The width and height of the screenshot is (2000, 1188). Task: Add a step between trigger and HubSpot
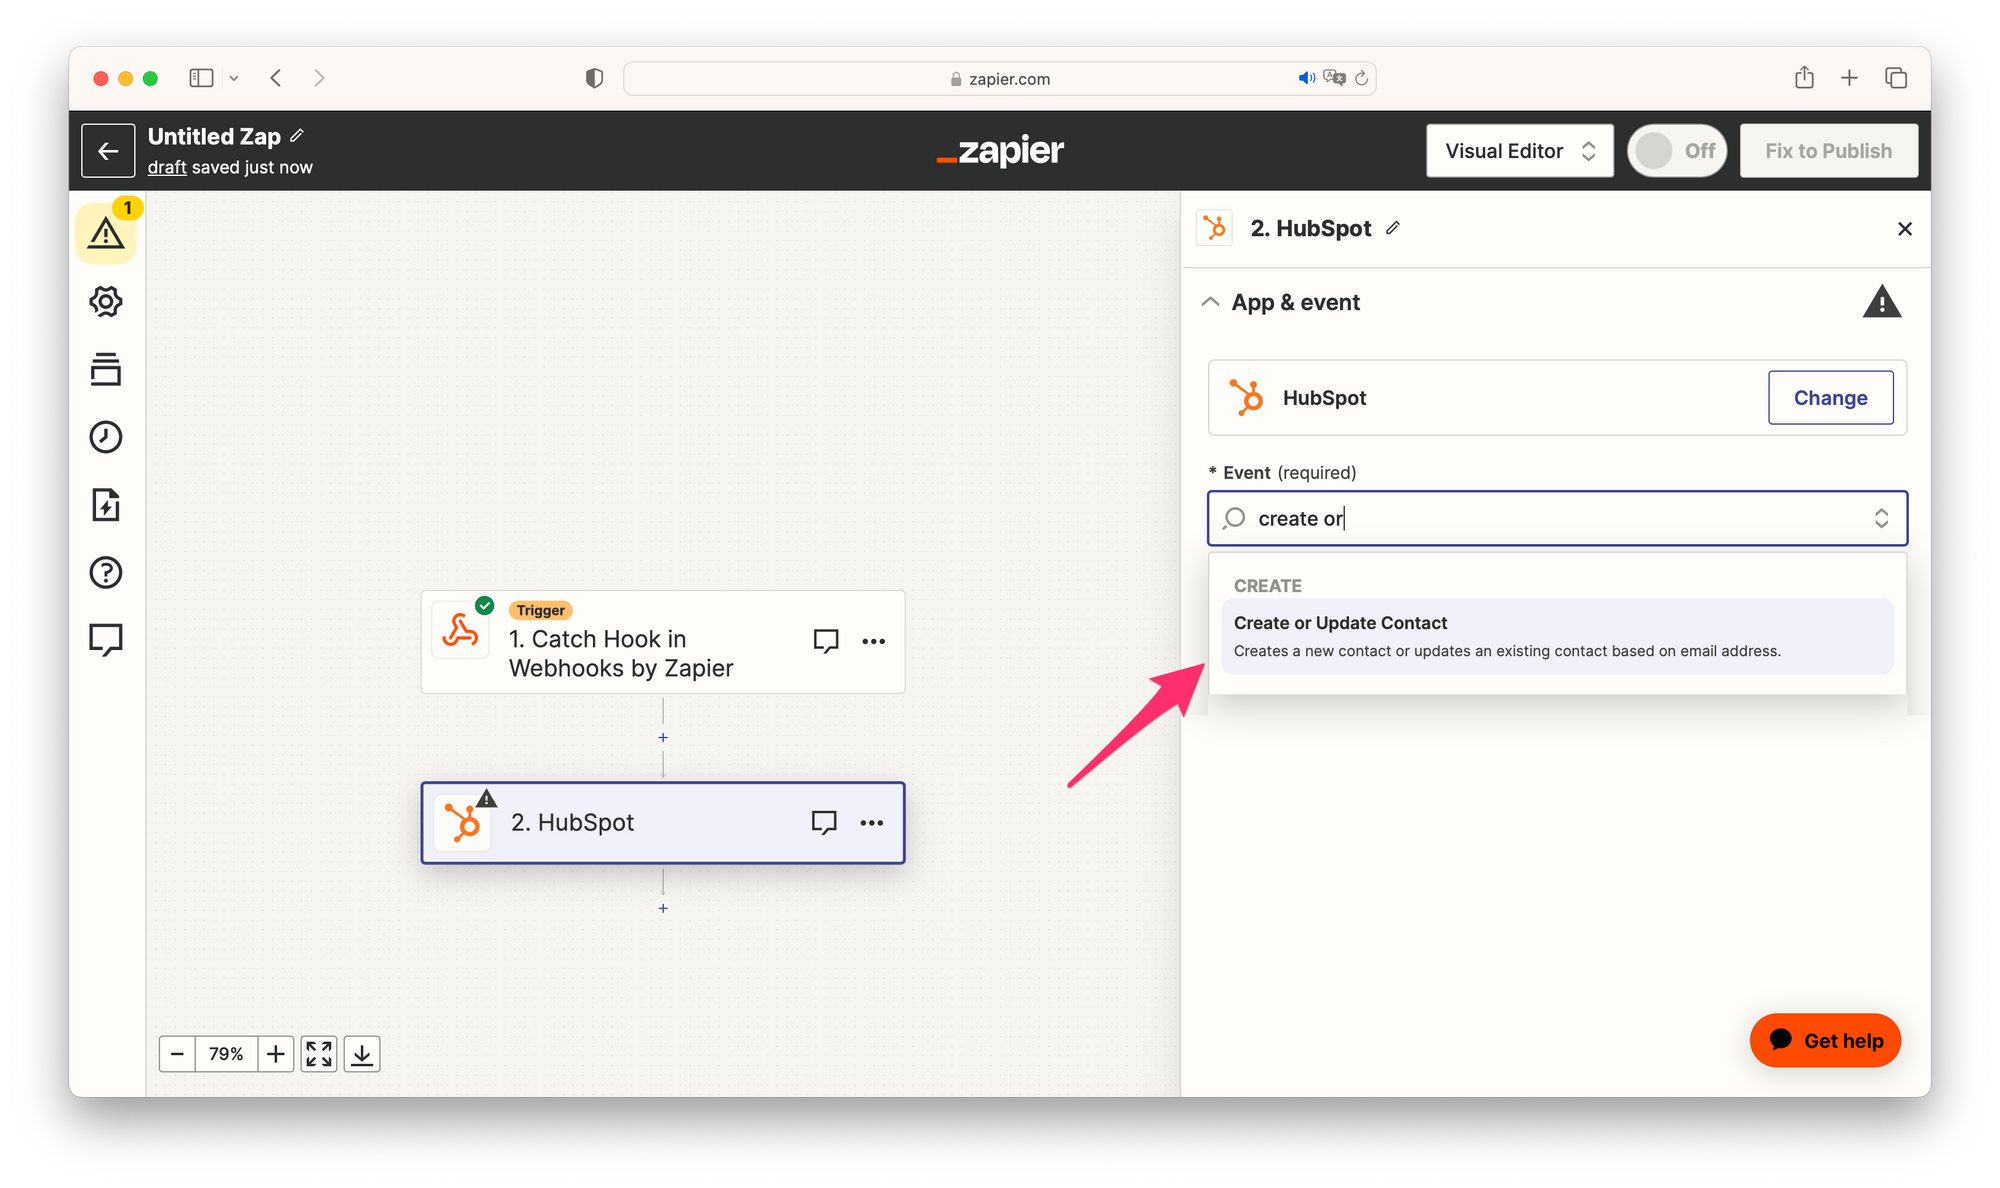point(663,738)
